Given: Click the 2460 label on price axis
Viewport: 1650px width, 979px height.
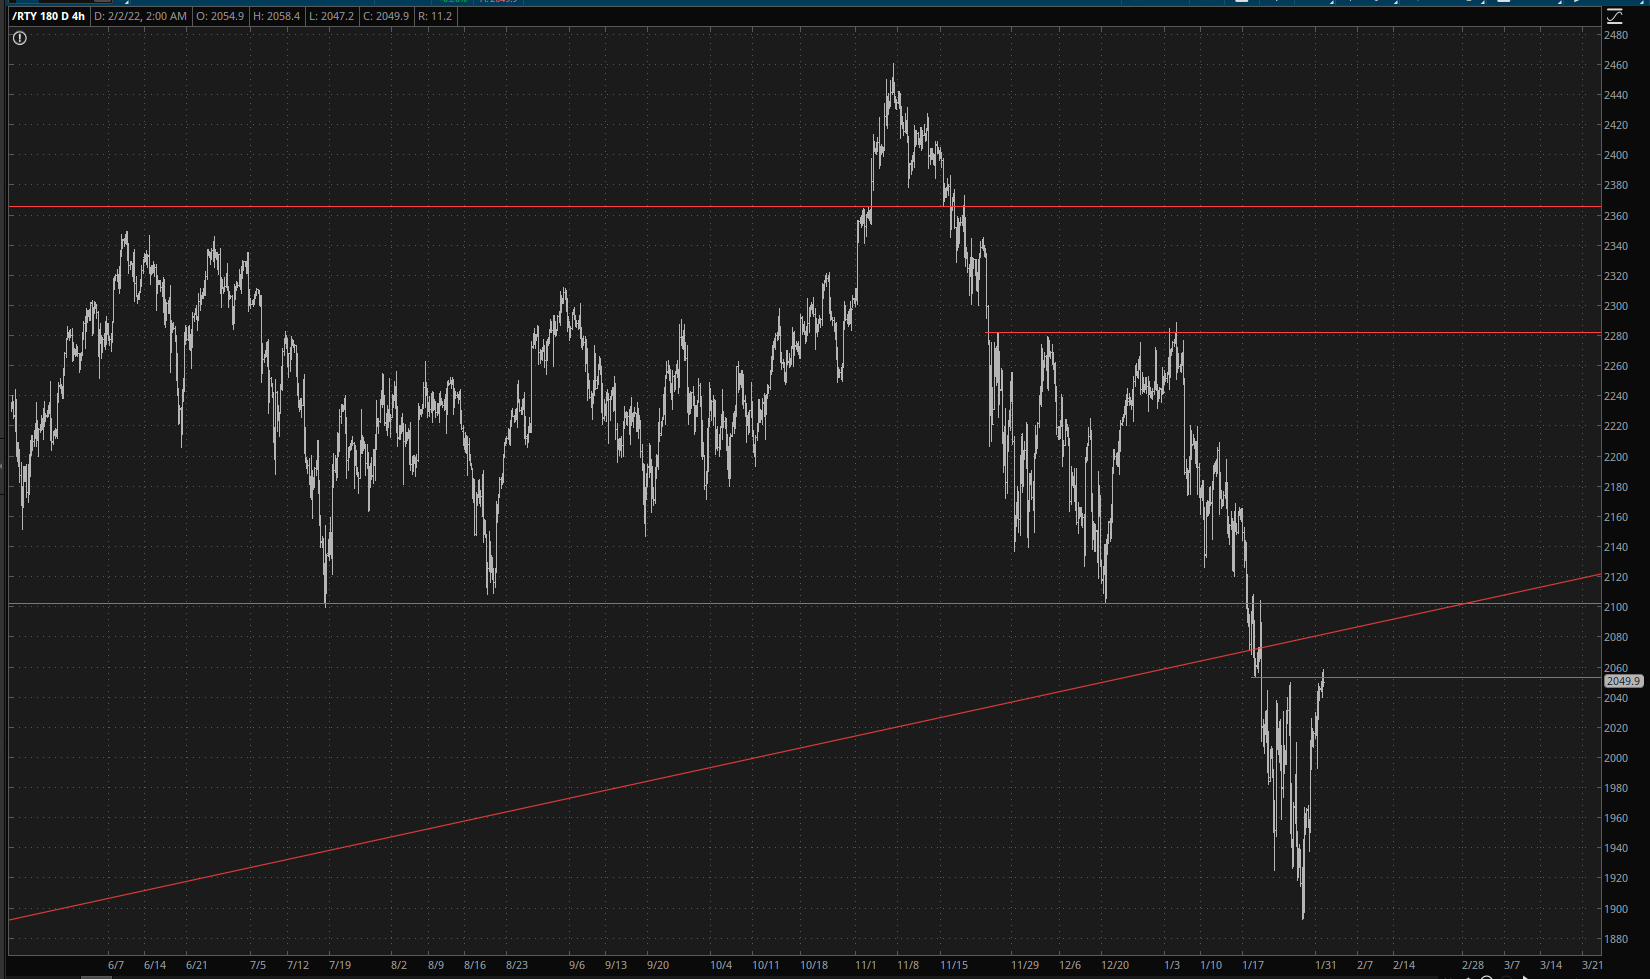Looking at the screenshot, I should point(1615,65).
